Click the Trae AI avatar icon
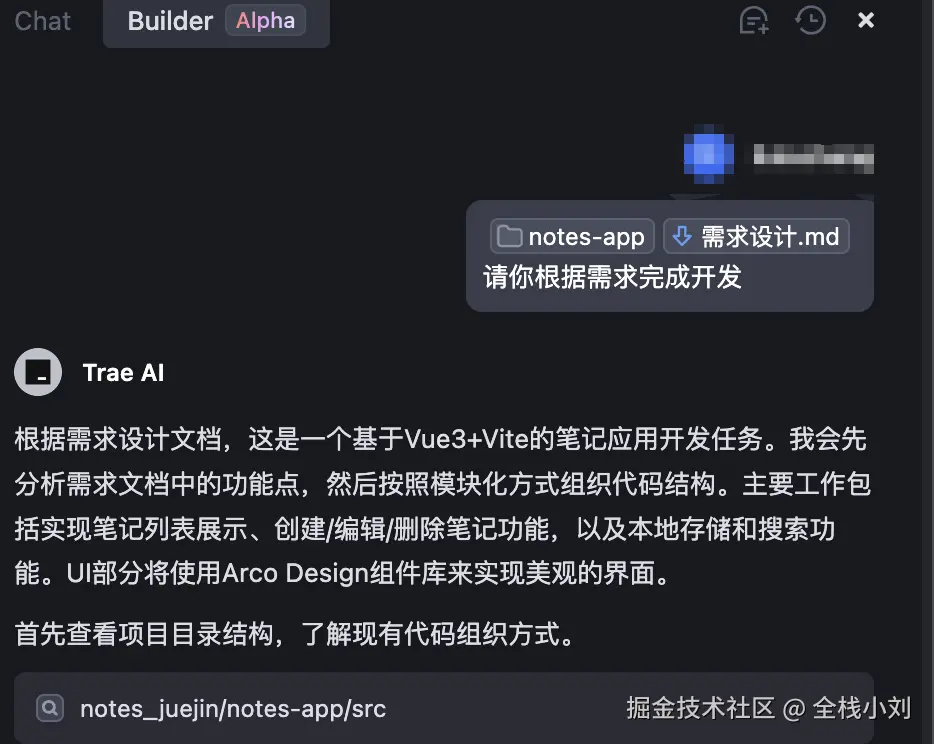The width and height of the screenshot is (934, 744). pyautogui.click(x=38, y=372)
